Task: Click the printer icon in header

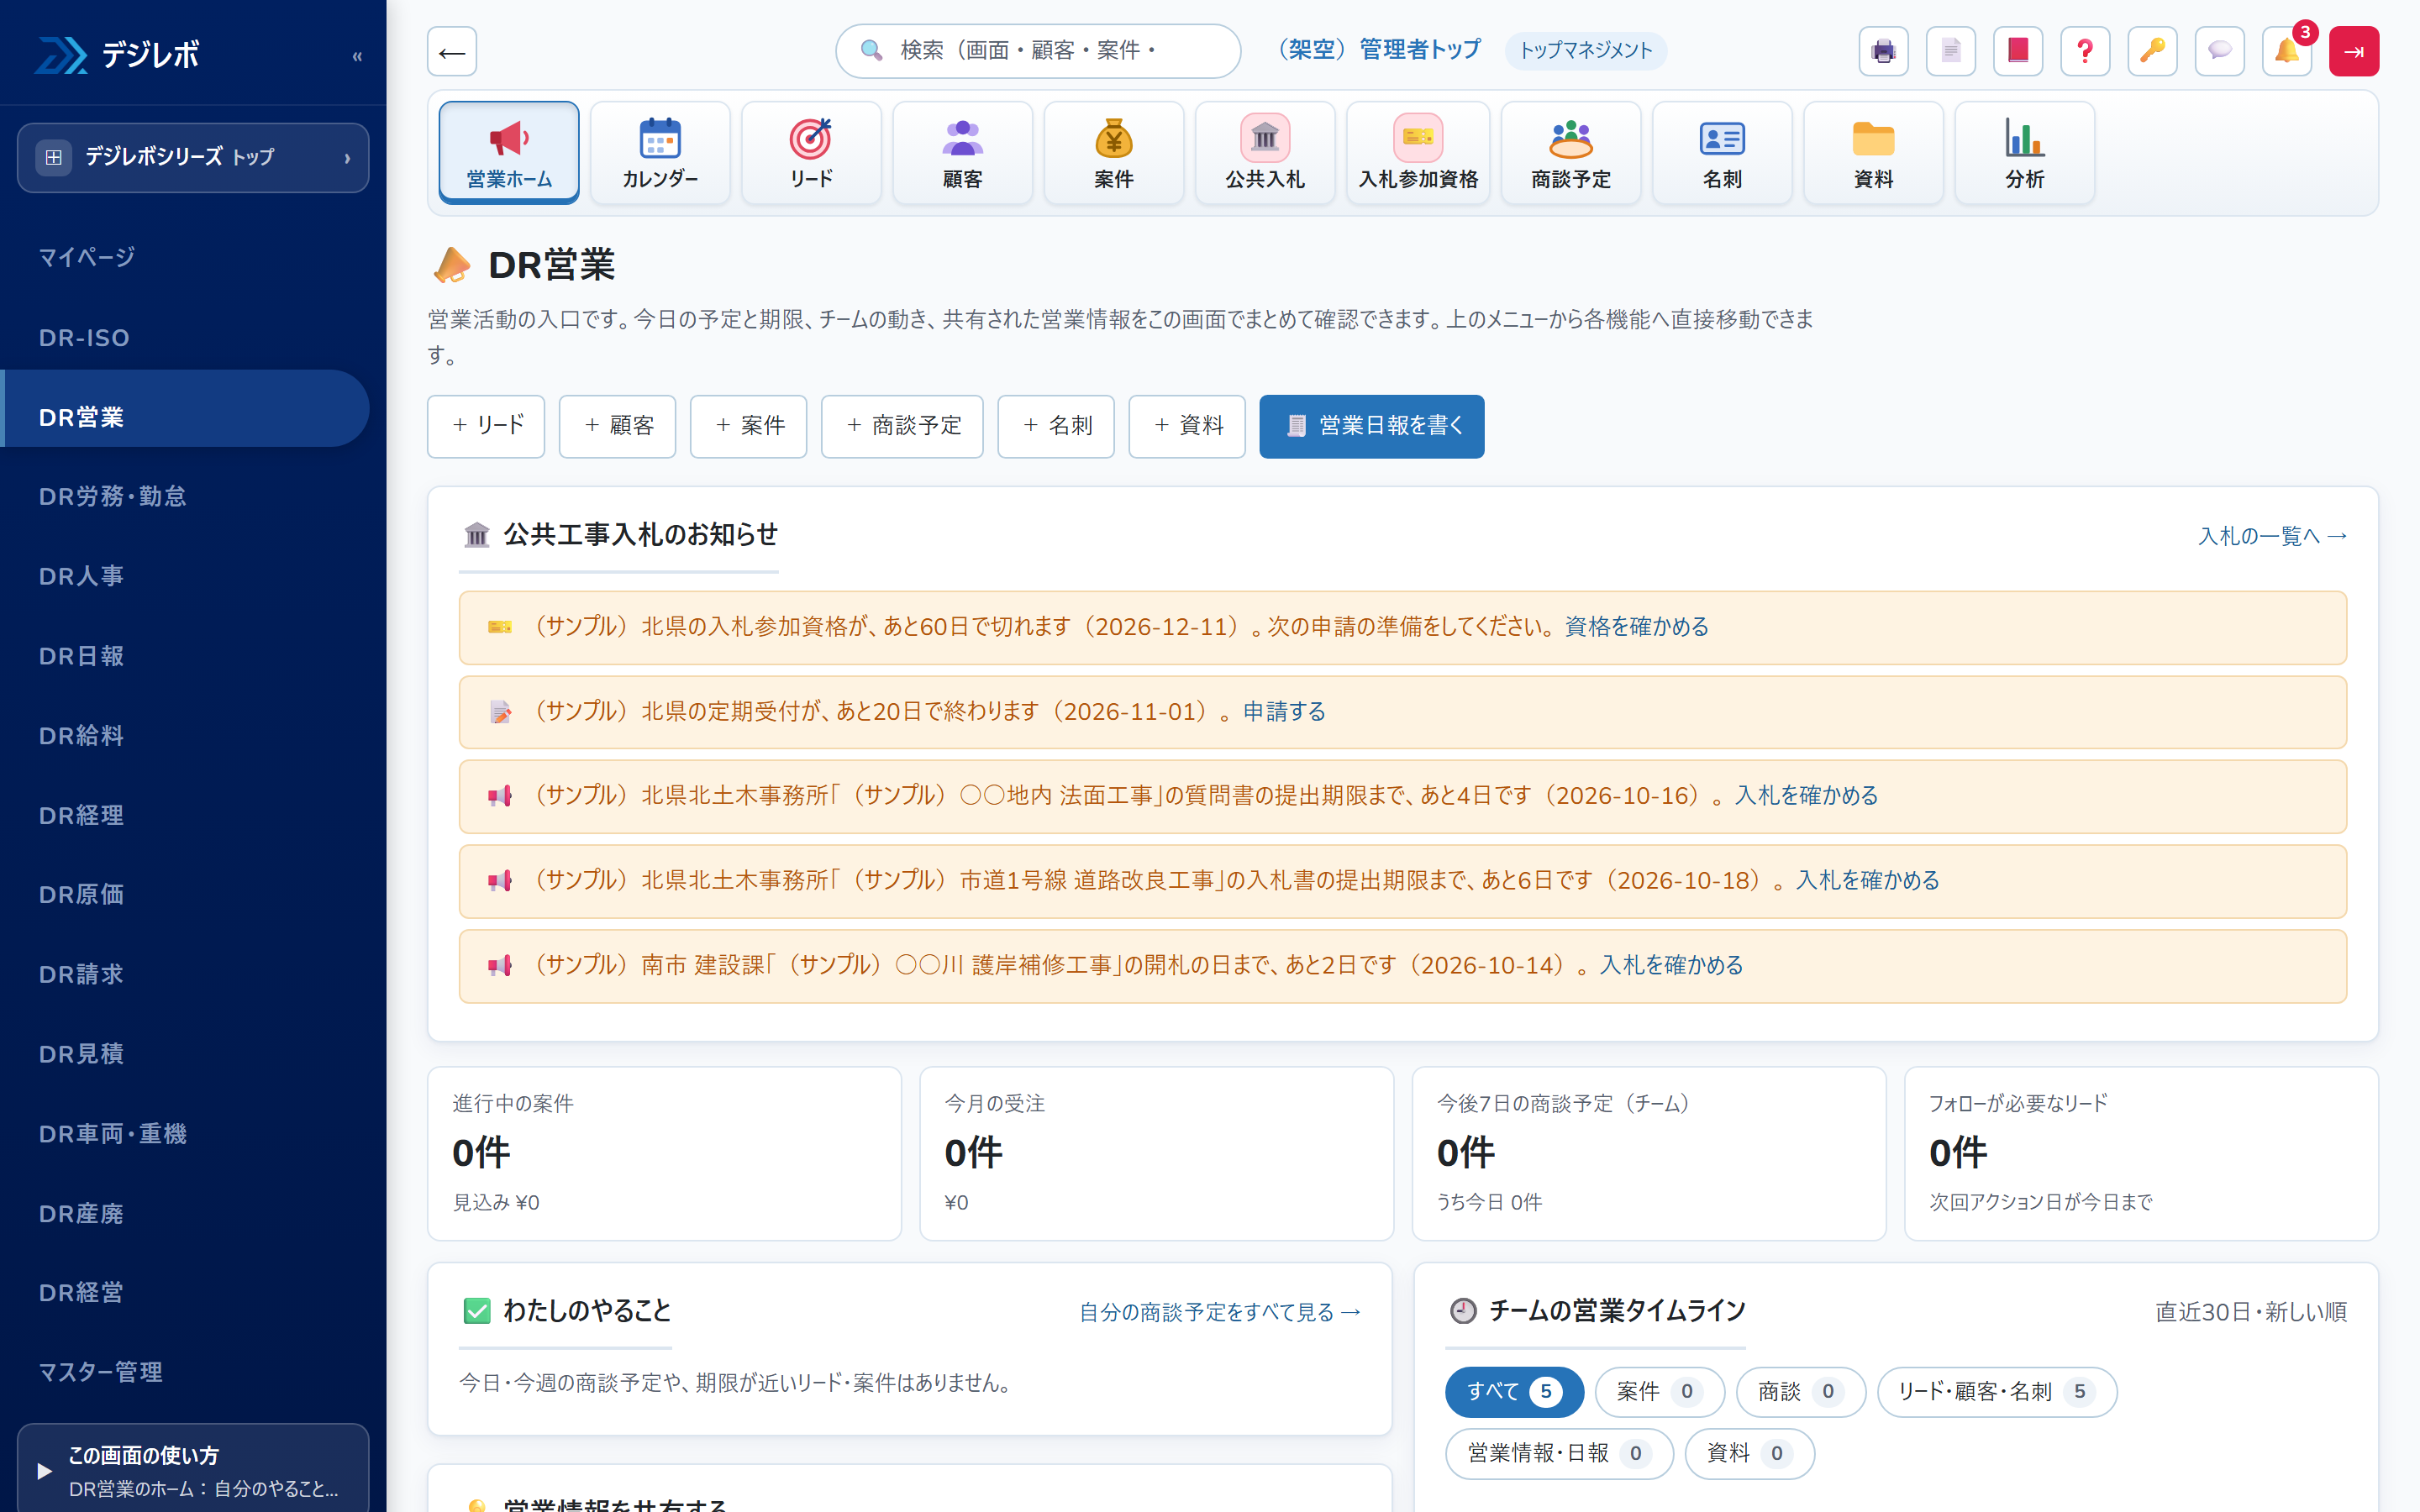Action: [x=1884, y=51]
